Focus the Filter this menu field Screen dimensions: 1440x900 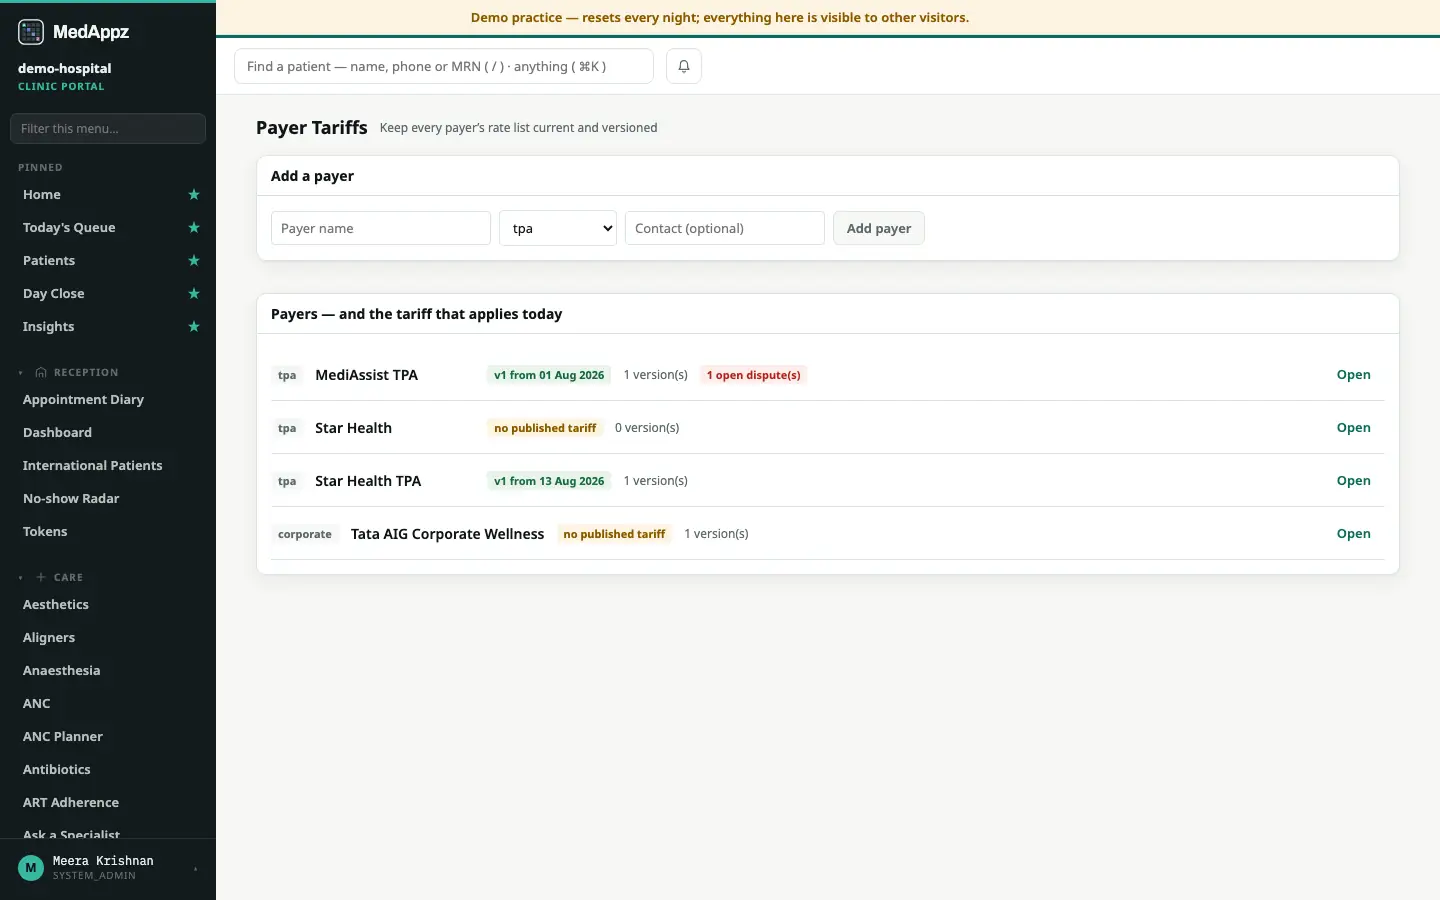(x=108, y=128)
